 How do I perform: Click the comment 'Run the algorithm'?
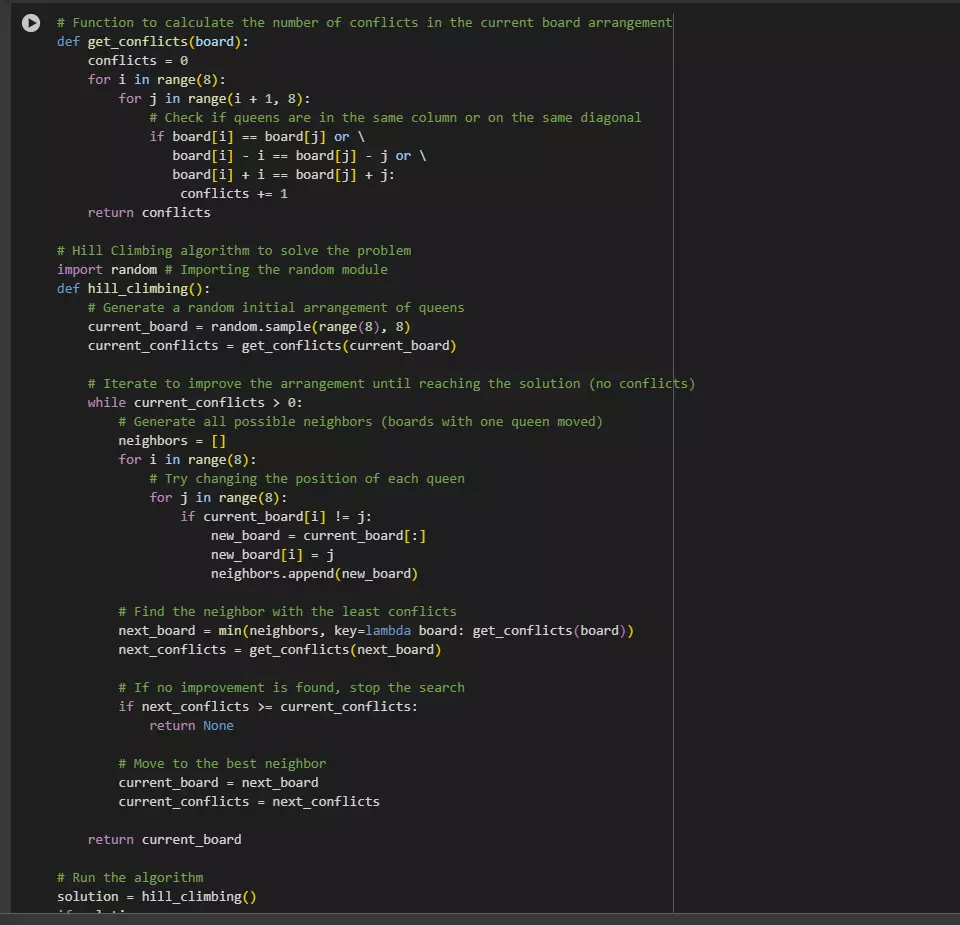(x=130, y=877)
